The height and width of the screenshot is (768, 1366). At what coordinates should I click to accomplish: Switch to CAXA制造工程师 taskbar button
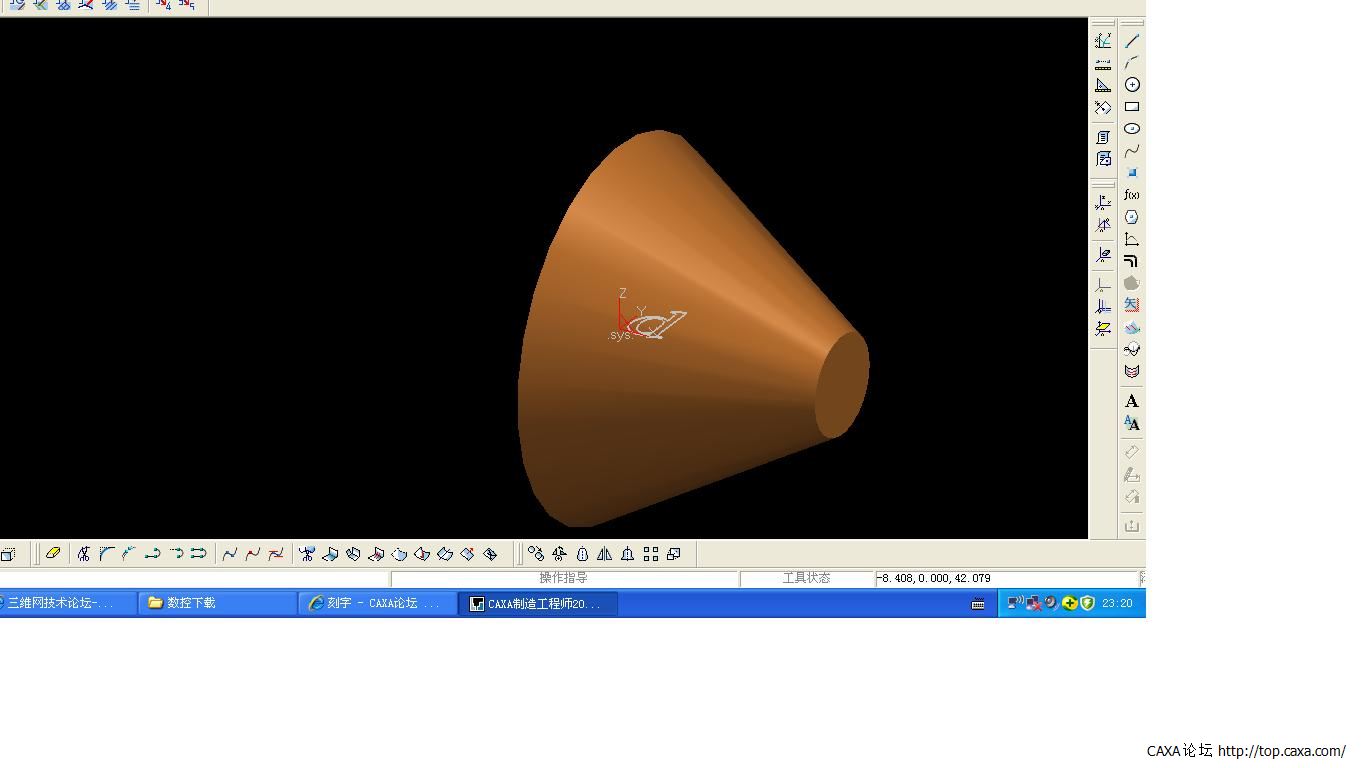point(538,603)
